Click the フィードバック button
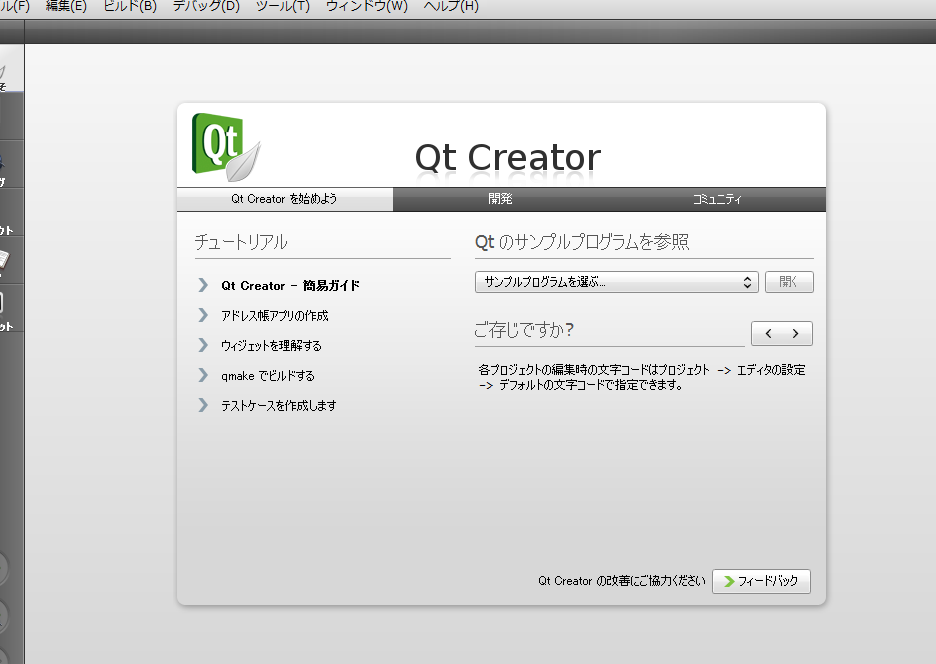 [761, 581]
